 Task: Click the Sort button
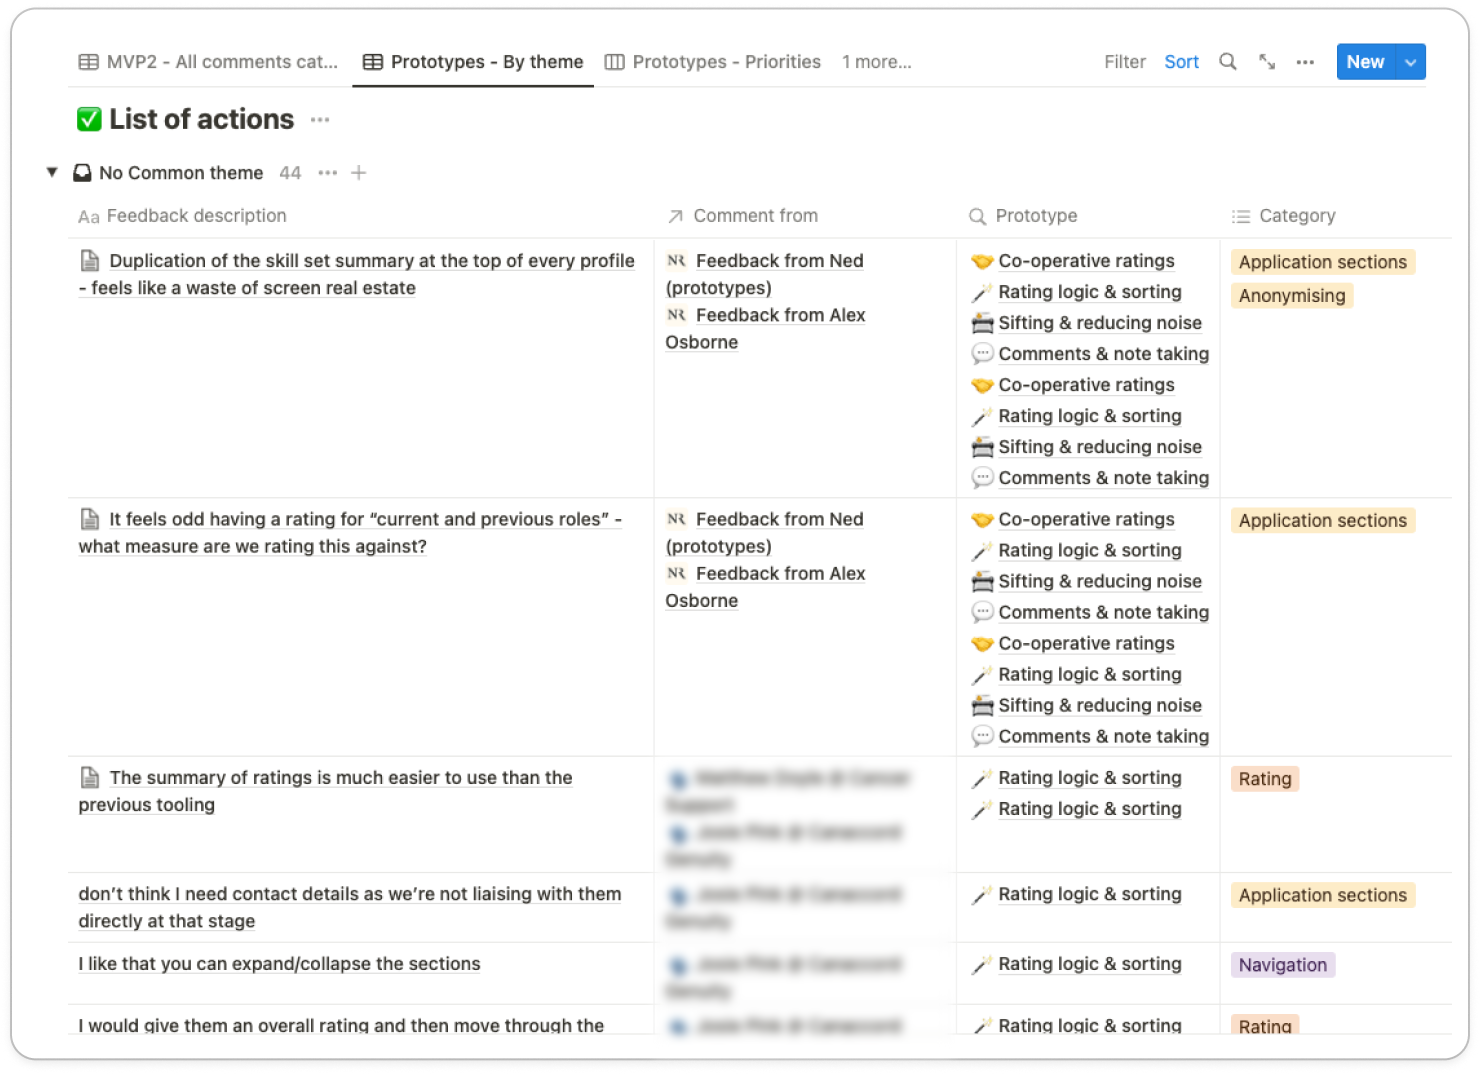pyautogui.click(x=1181, y=62)
